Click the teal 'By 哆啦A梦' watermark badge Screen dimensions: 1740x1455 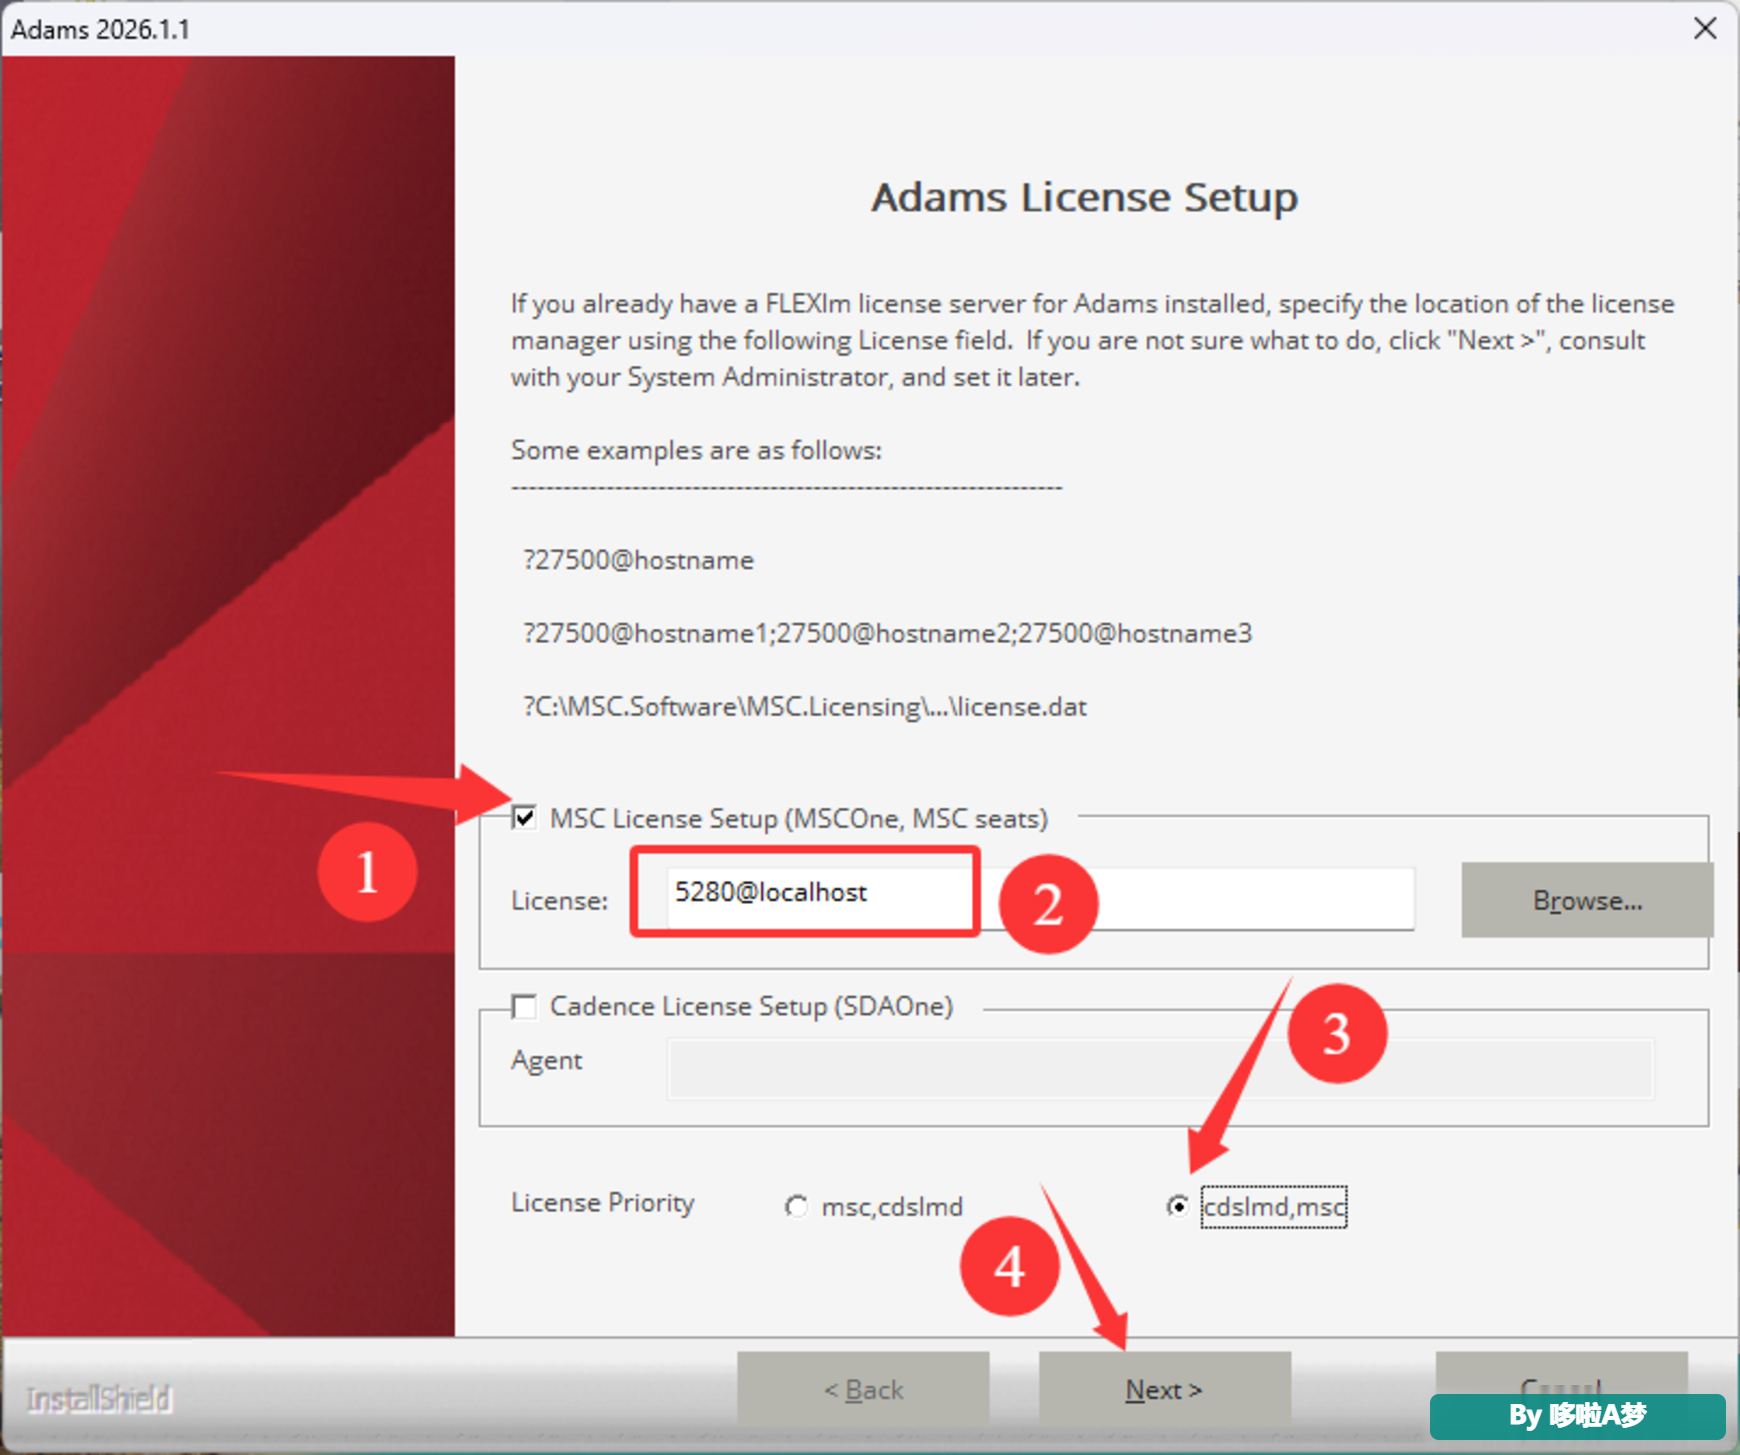point(1577,1416)
